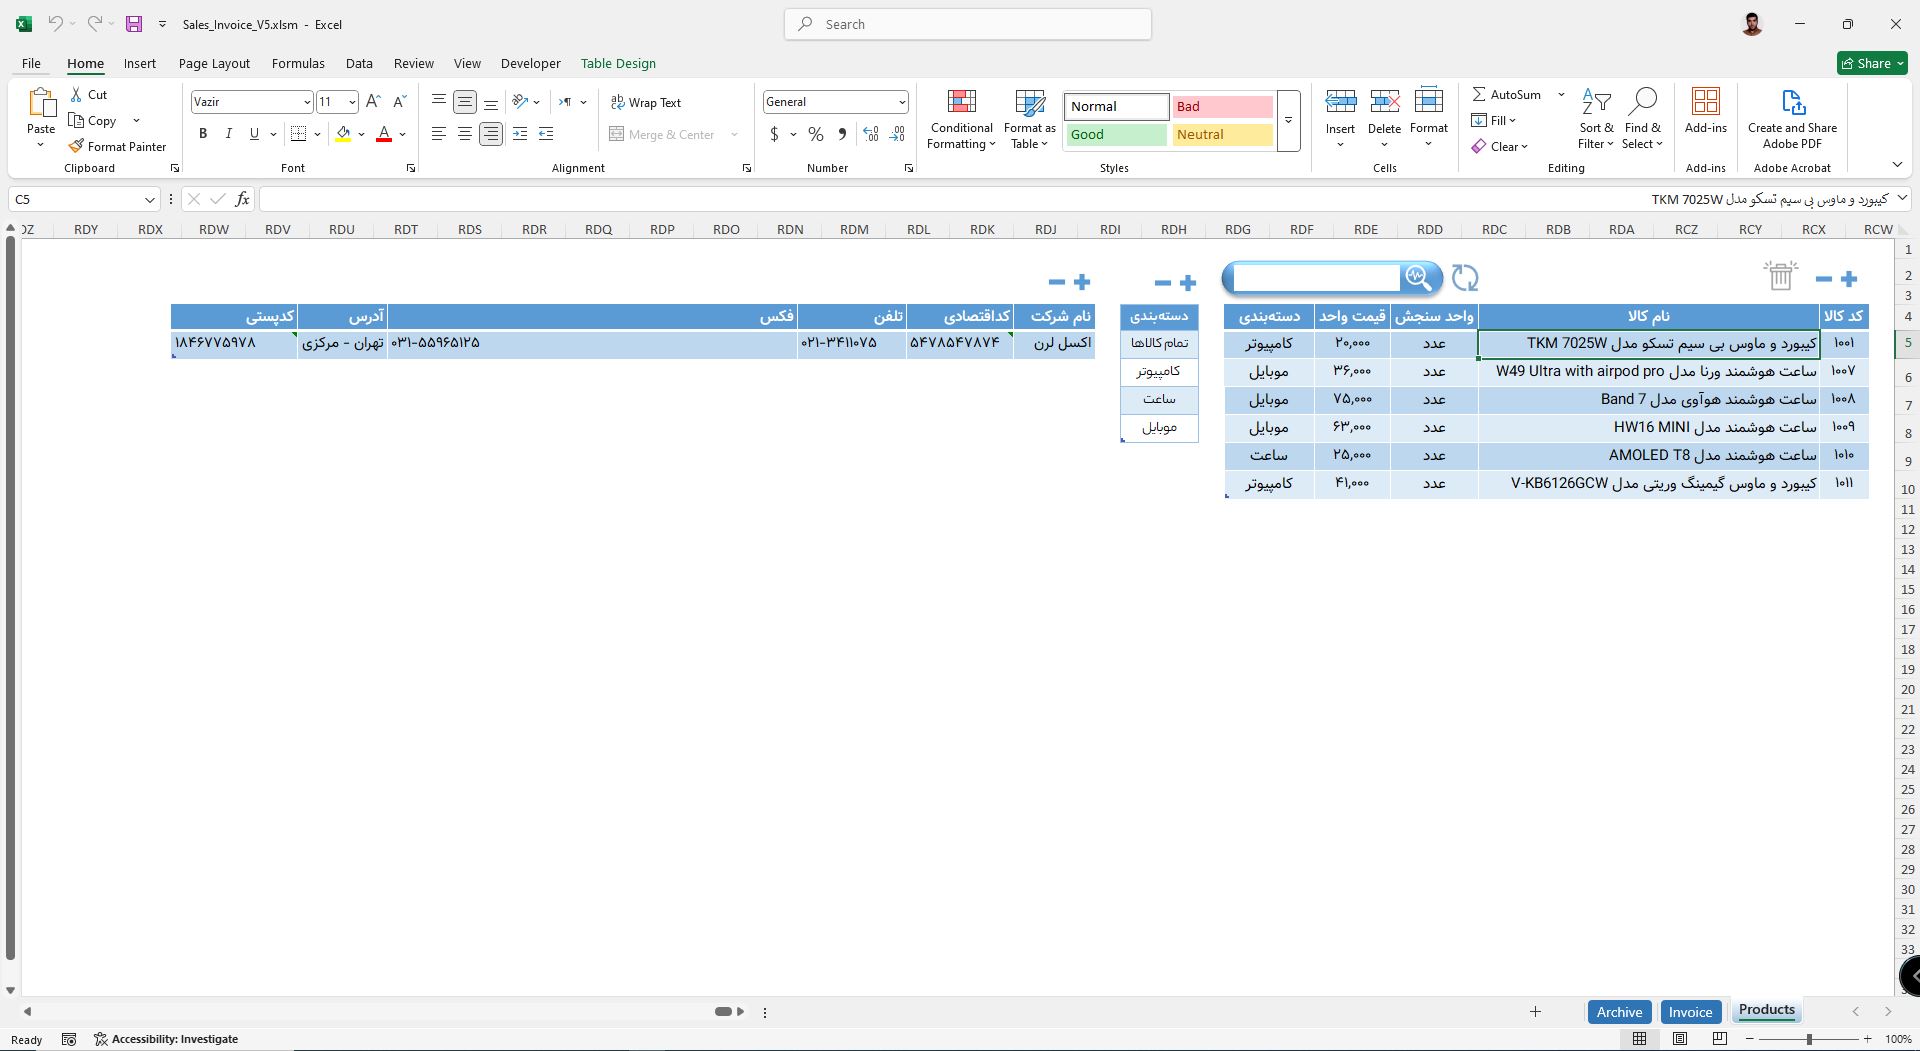Click Decrease Decimal icon

[897, 134]
